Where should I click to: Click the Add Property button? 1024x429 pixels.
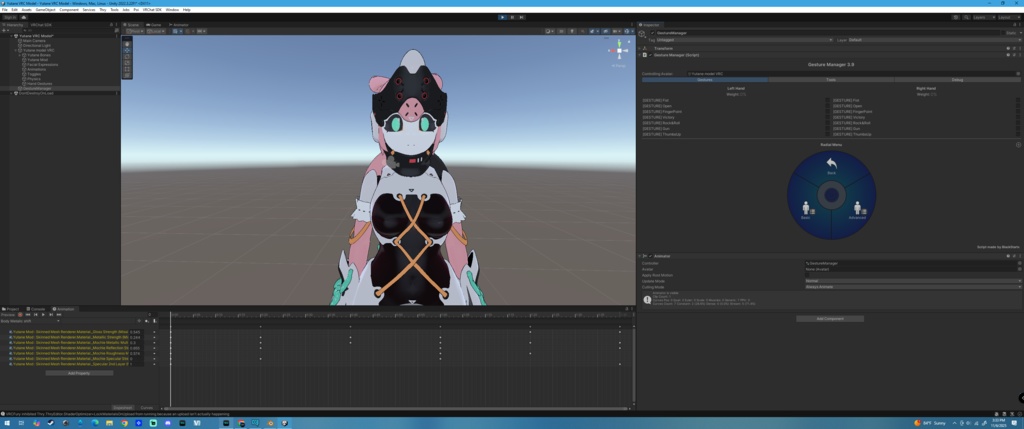coord(79,373)
